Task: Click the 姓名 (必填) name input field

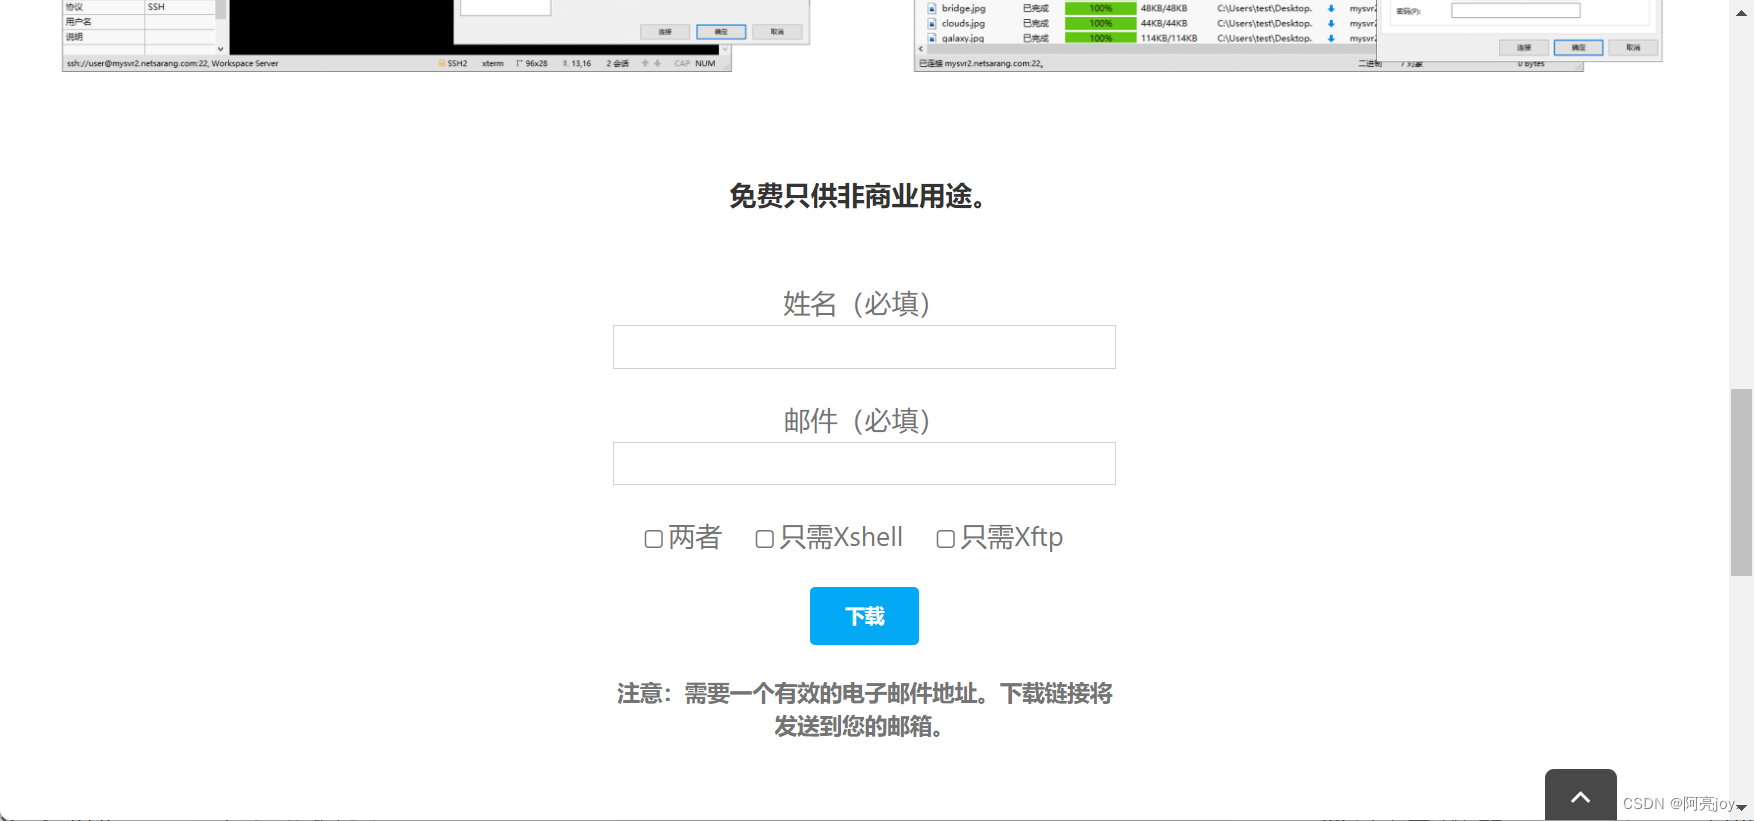Action: tap(864, 347)
